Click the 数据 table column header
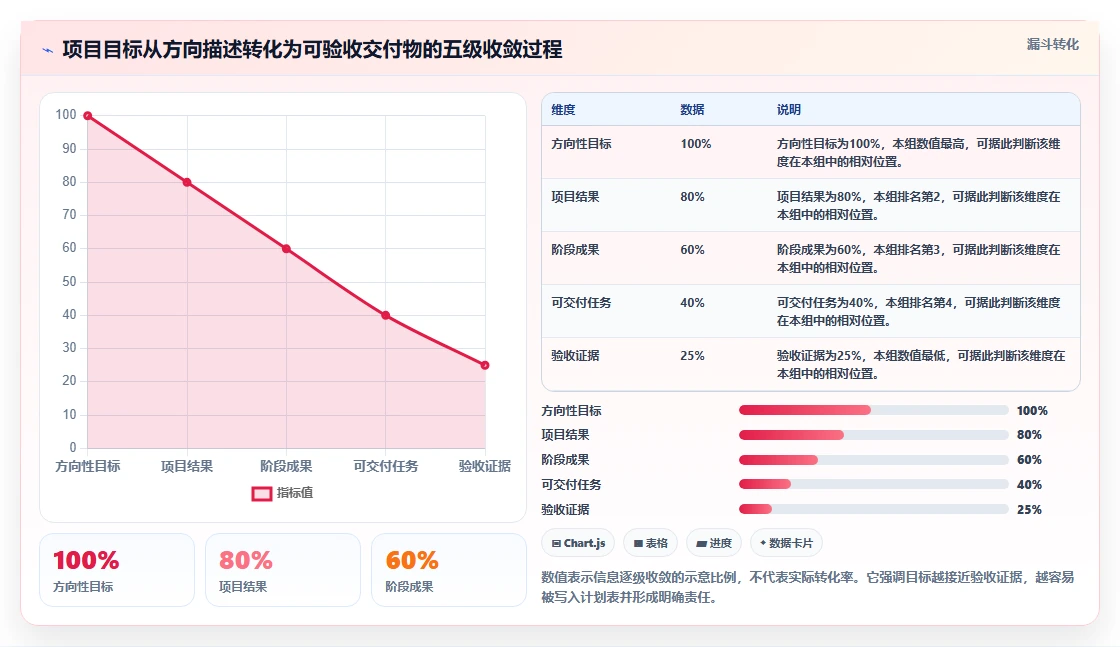This screenshot has height=647, width=1120. (692, 110)
